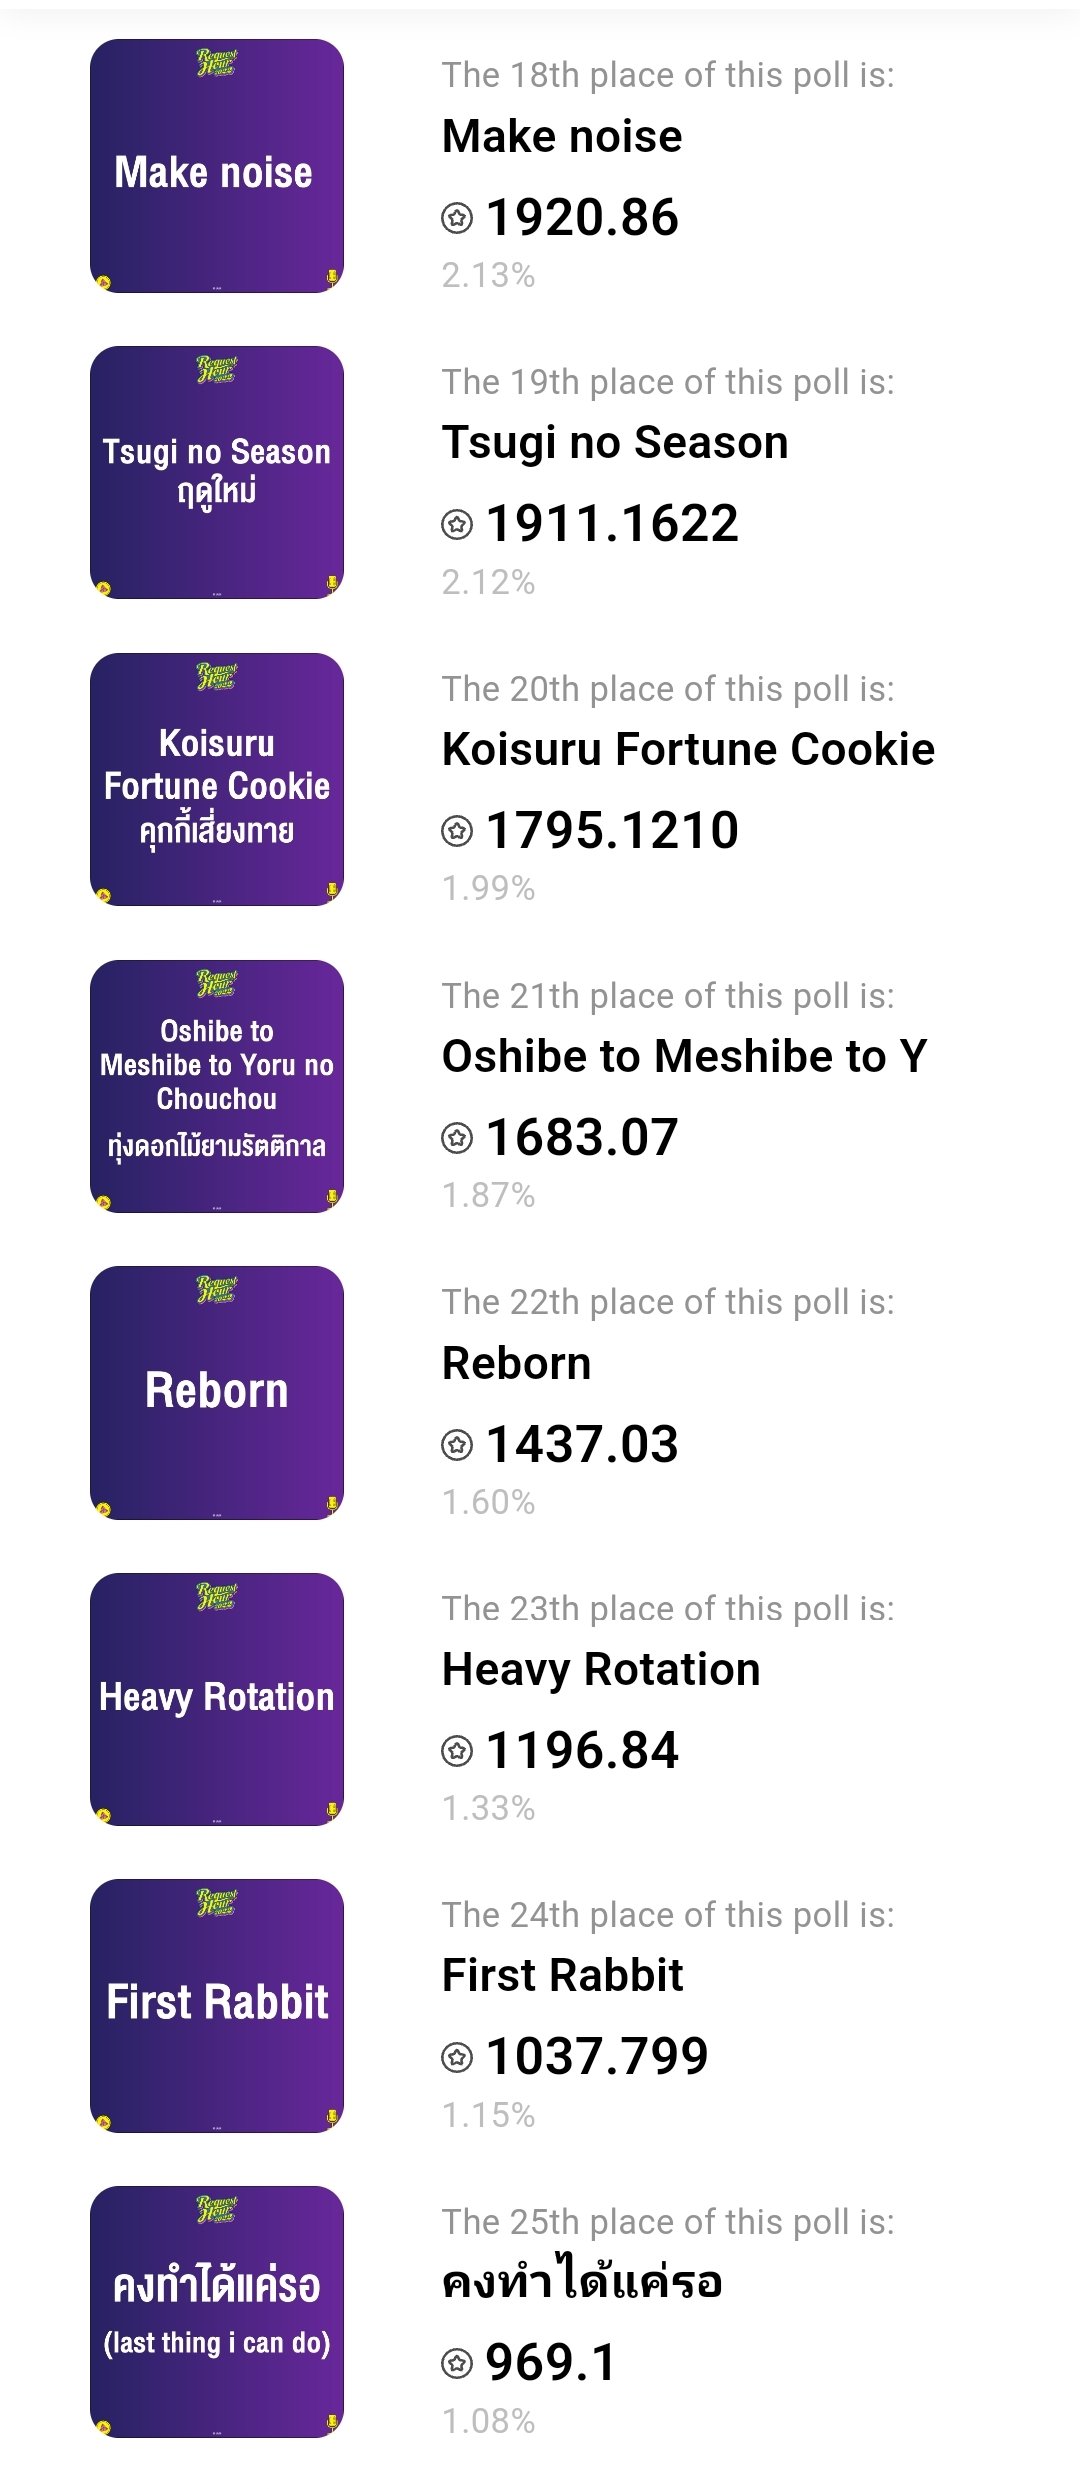The image size is (1080, 2489).
Task: Click star icon beside 1911.1622 score
Action: 457,524
